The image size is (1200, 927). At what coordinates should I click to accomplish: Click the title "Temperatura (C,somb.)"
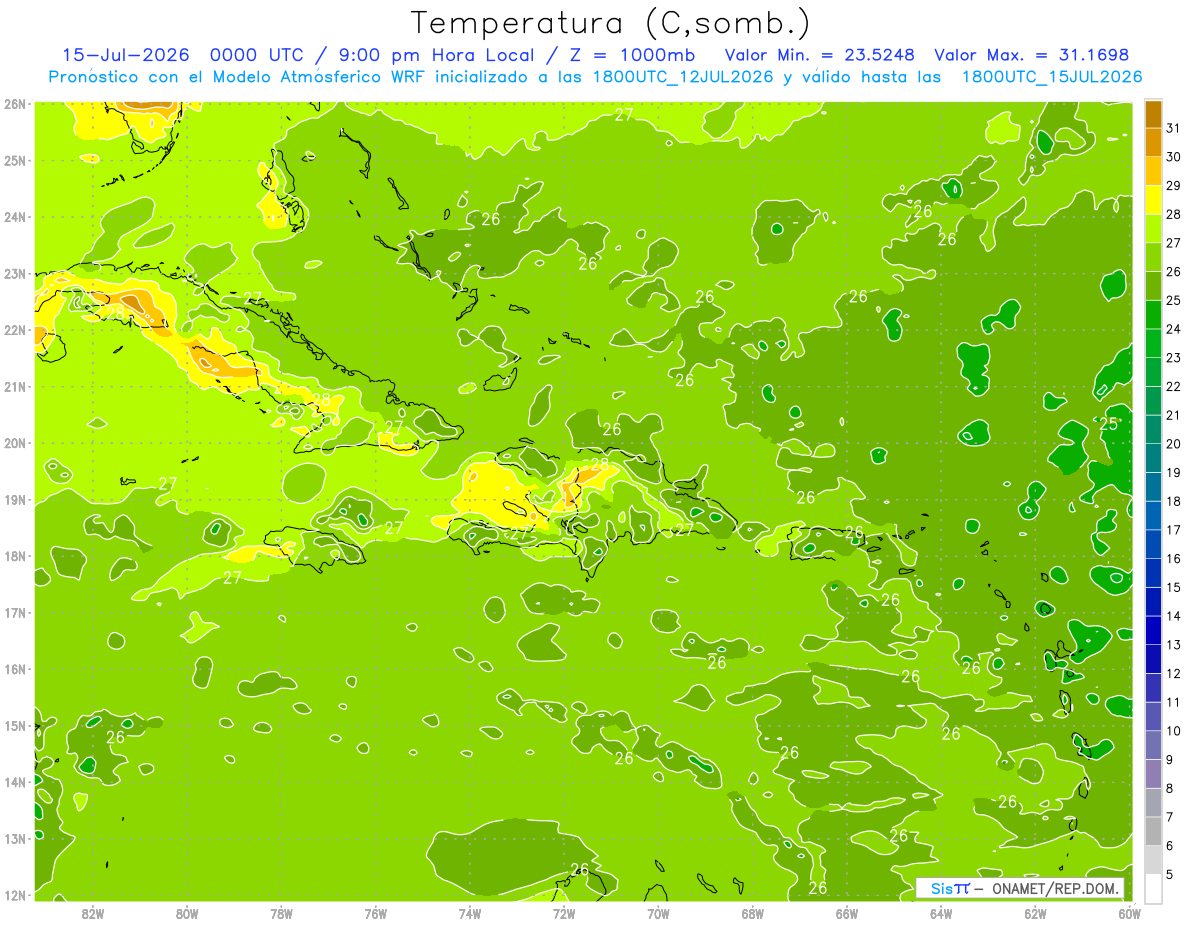point(610,22)
